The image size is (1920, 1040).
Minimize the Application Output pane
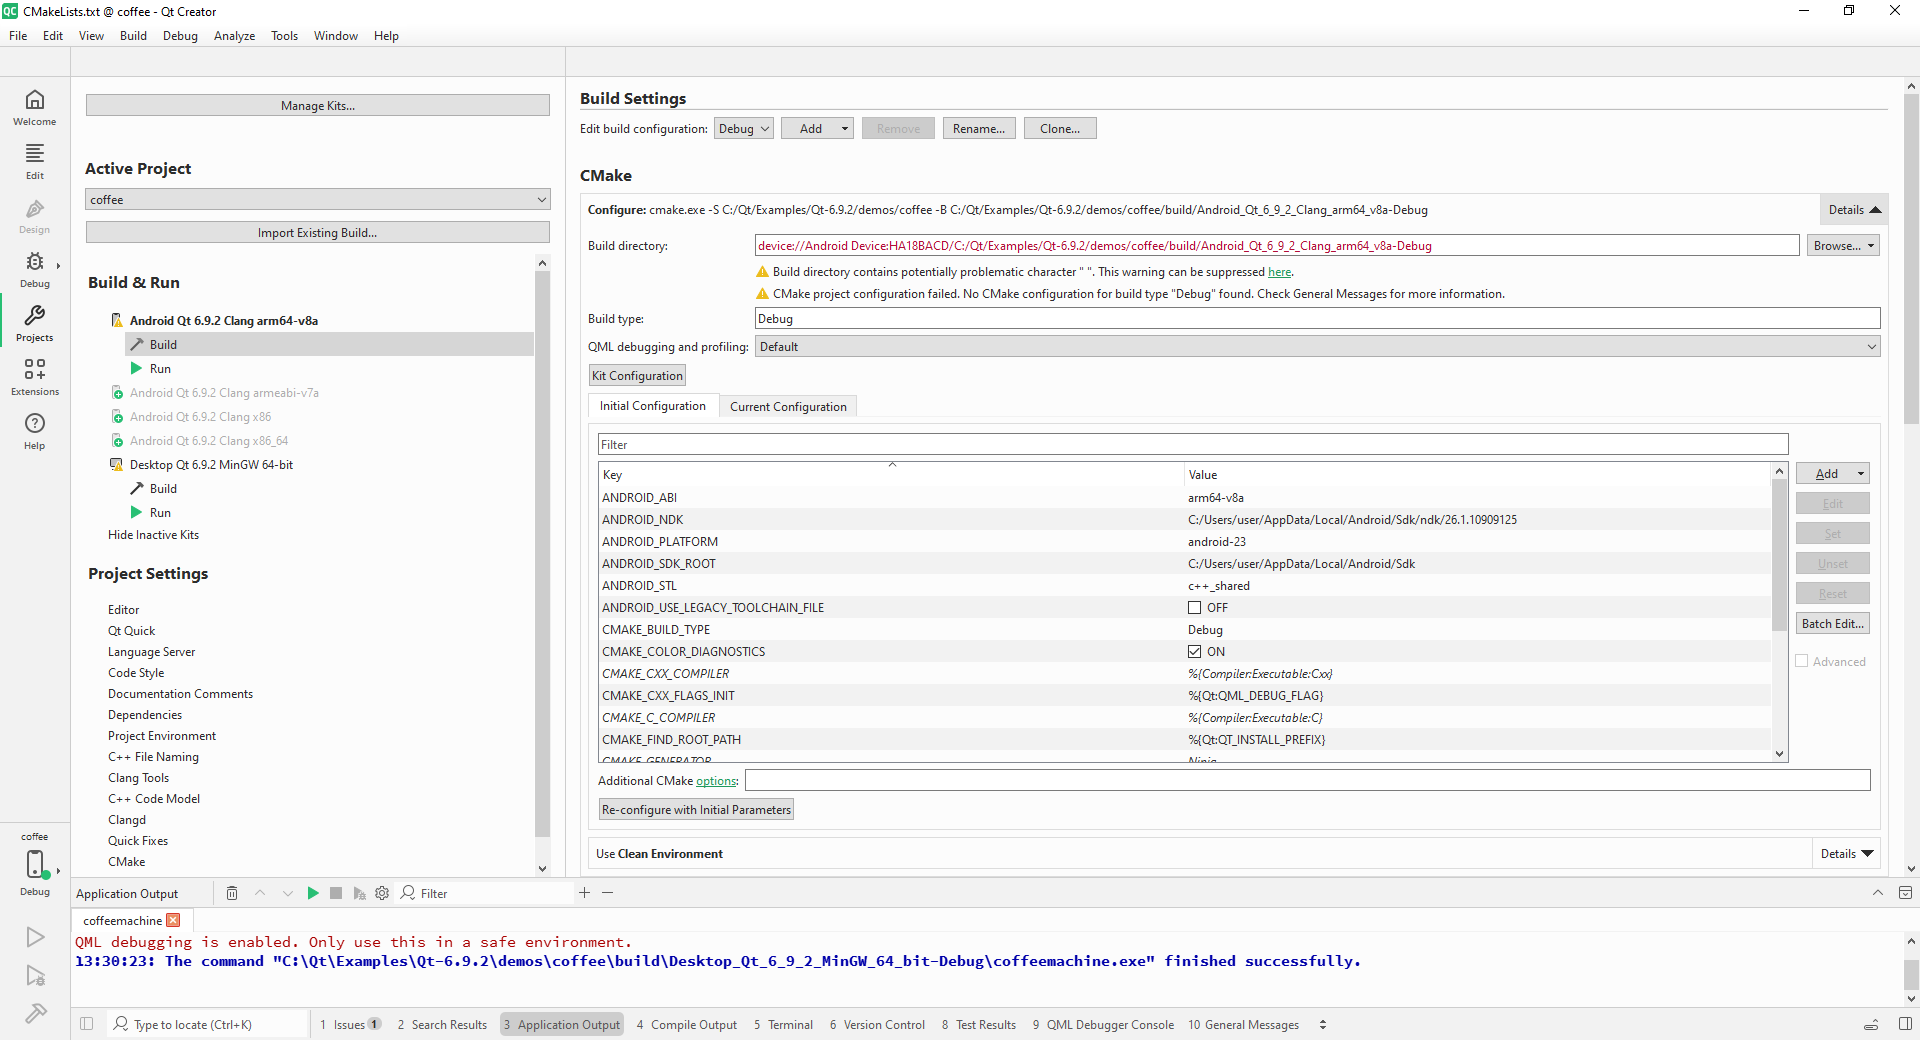(1877, 892)
